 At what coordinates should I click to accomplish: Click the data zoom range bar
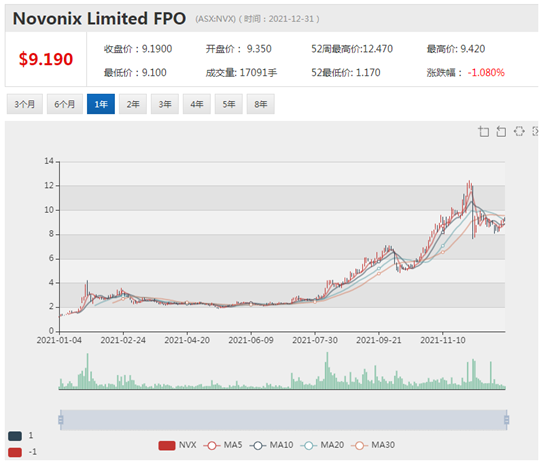pos(284,420)
